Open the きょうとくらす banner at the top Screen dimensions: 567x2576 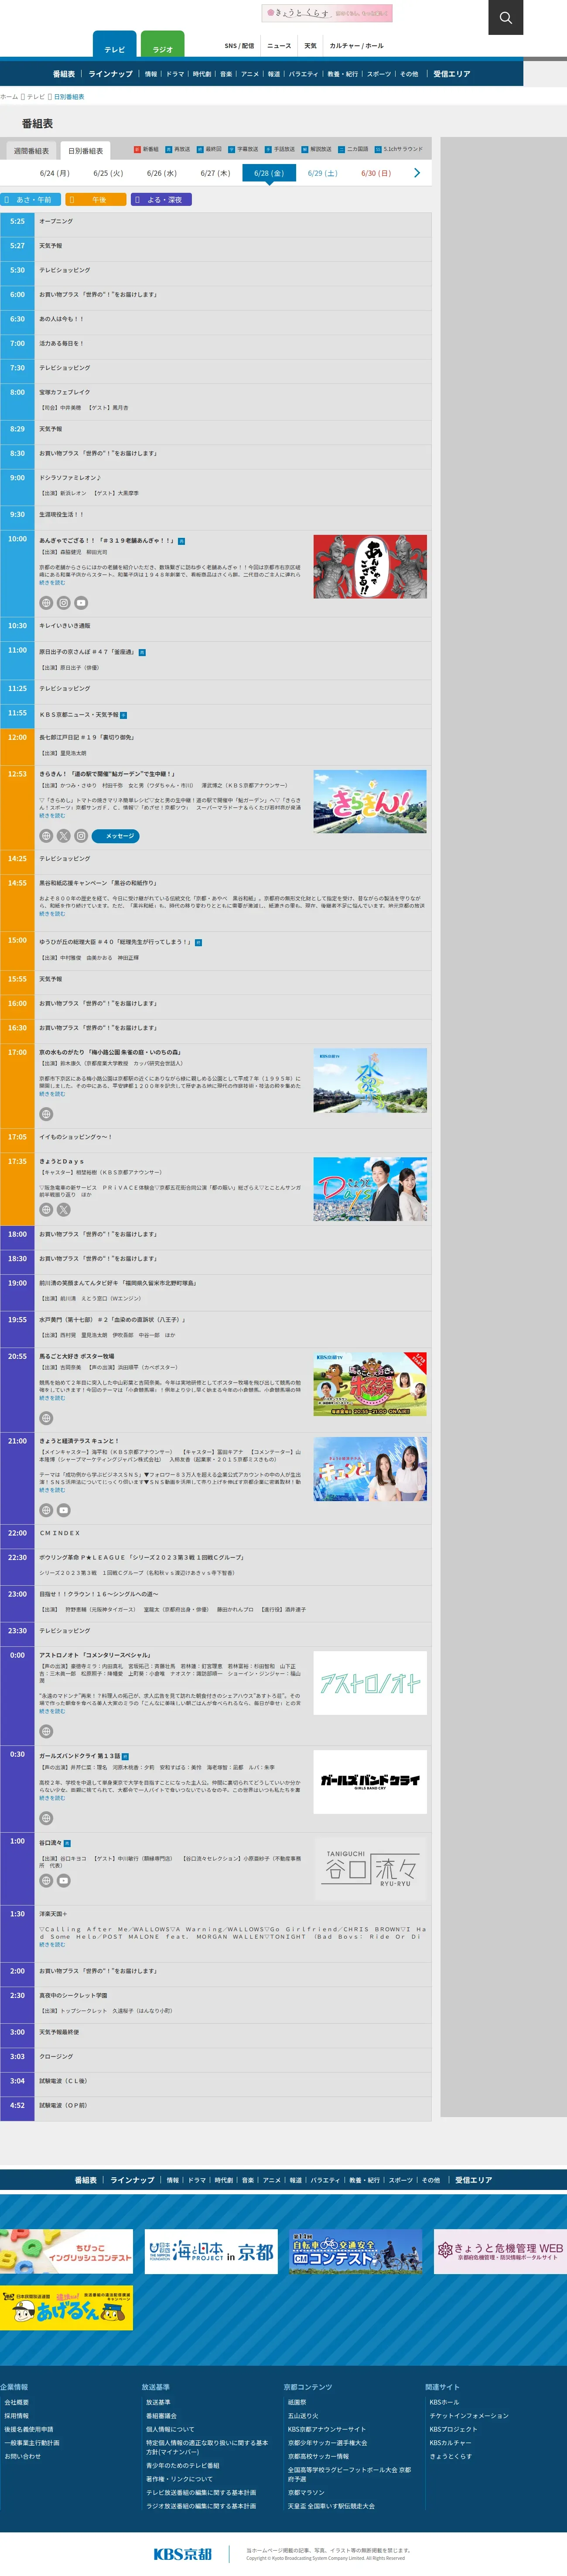[327, 13]
